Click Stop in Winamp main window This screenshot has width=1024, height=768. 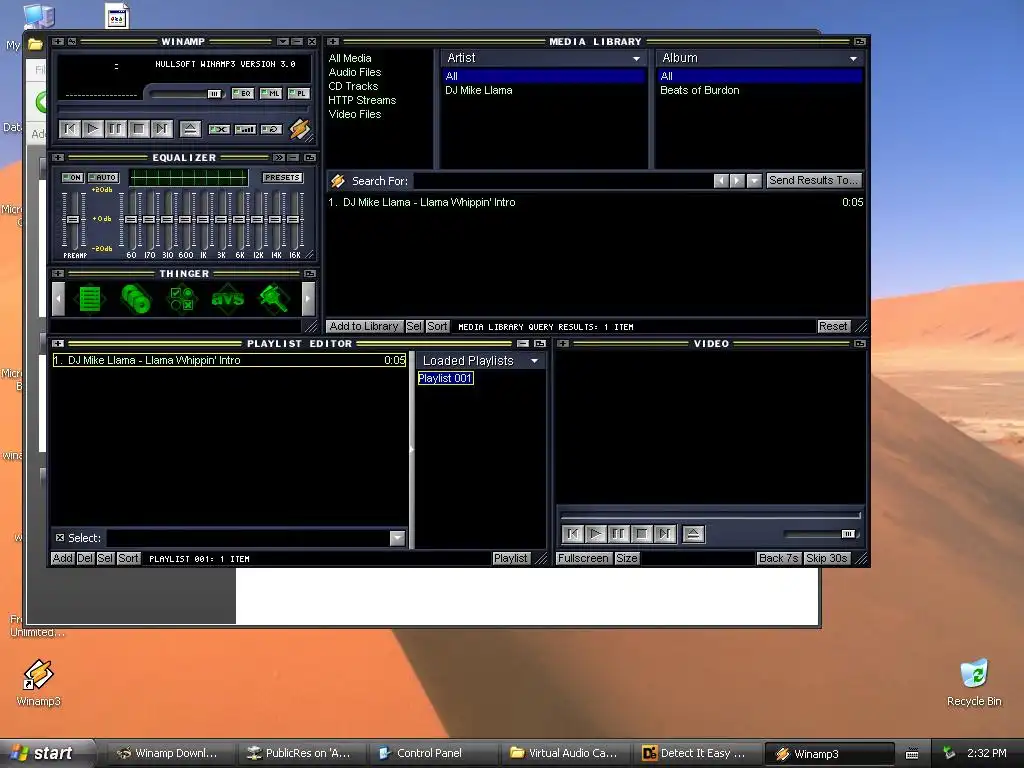click(x=138, y=129)
